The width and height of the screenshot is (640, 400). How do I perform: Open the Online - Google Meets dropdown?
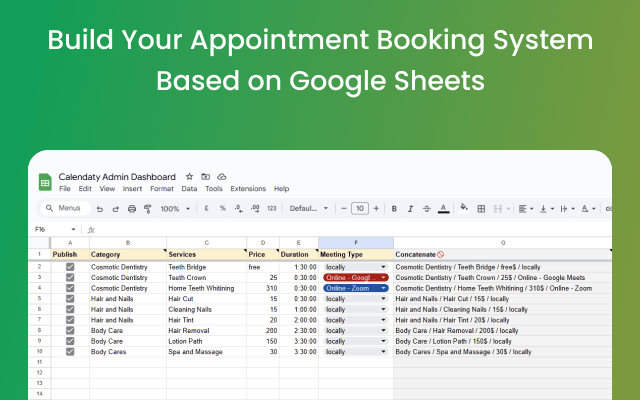click(x=383, y=278)
